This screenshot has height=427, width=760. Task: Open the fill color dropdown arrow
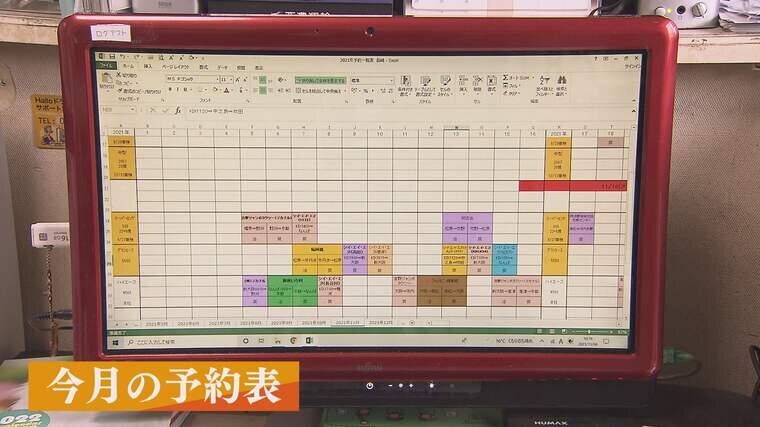tap(219, 91)
